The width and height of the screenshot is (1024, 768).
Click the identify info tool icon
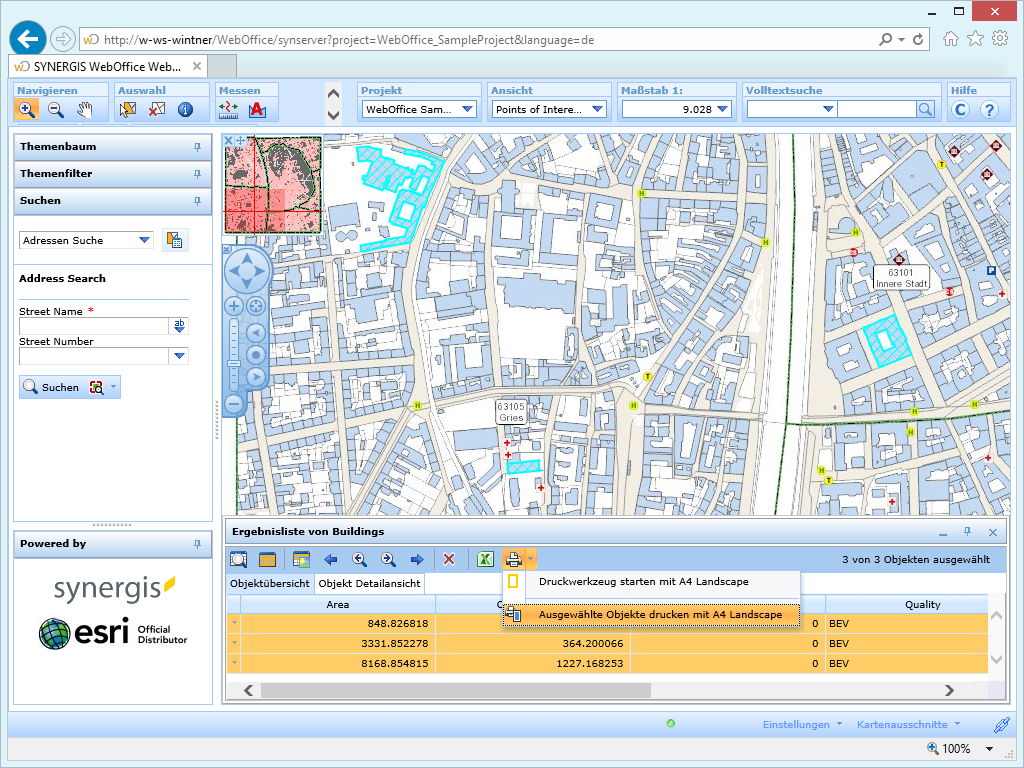185,110
